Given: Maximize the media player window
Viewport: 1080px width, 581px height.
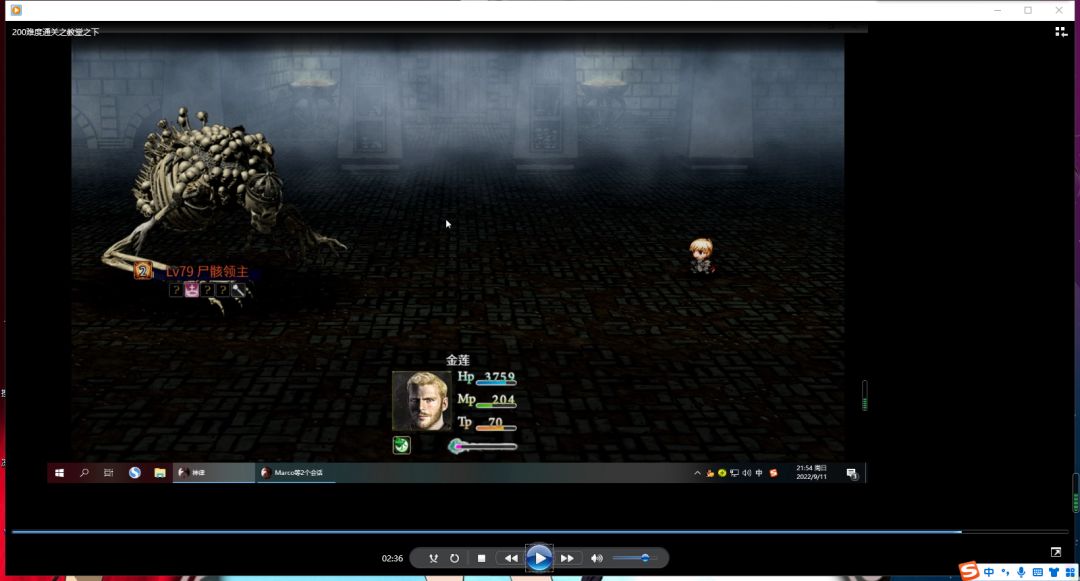Looking at the screenshot, I should [x=1028, y=10].
